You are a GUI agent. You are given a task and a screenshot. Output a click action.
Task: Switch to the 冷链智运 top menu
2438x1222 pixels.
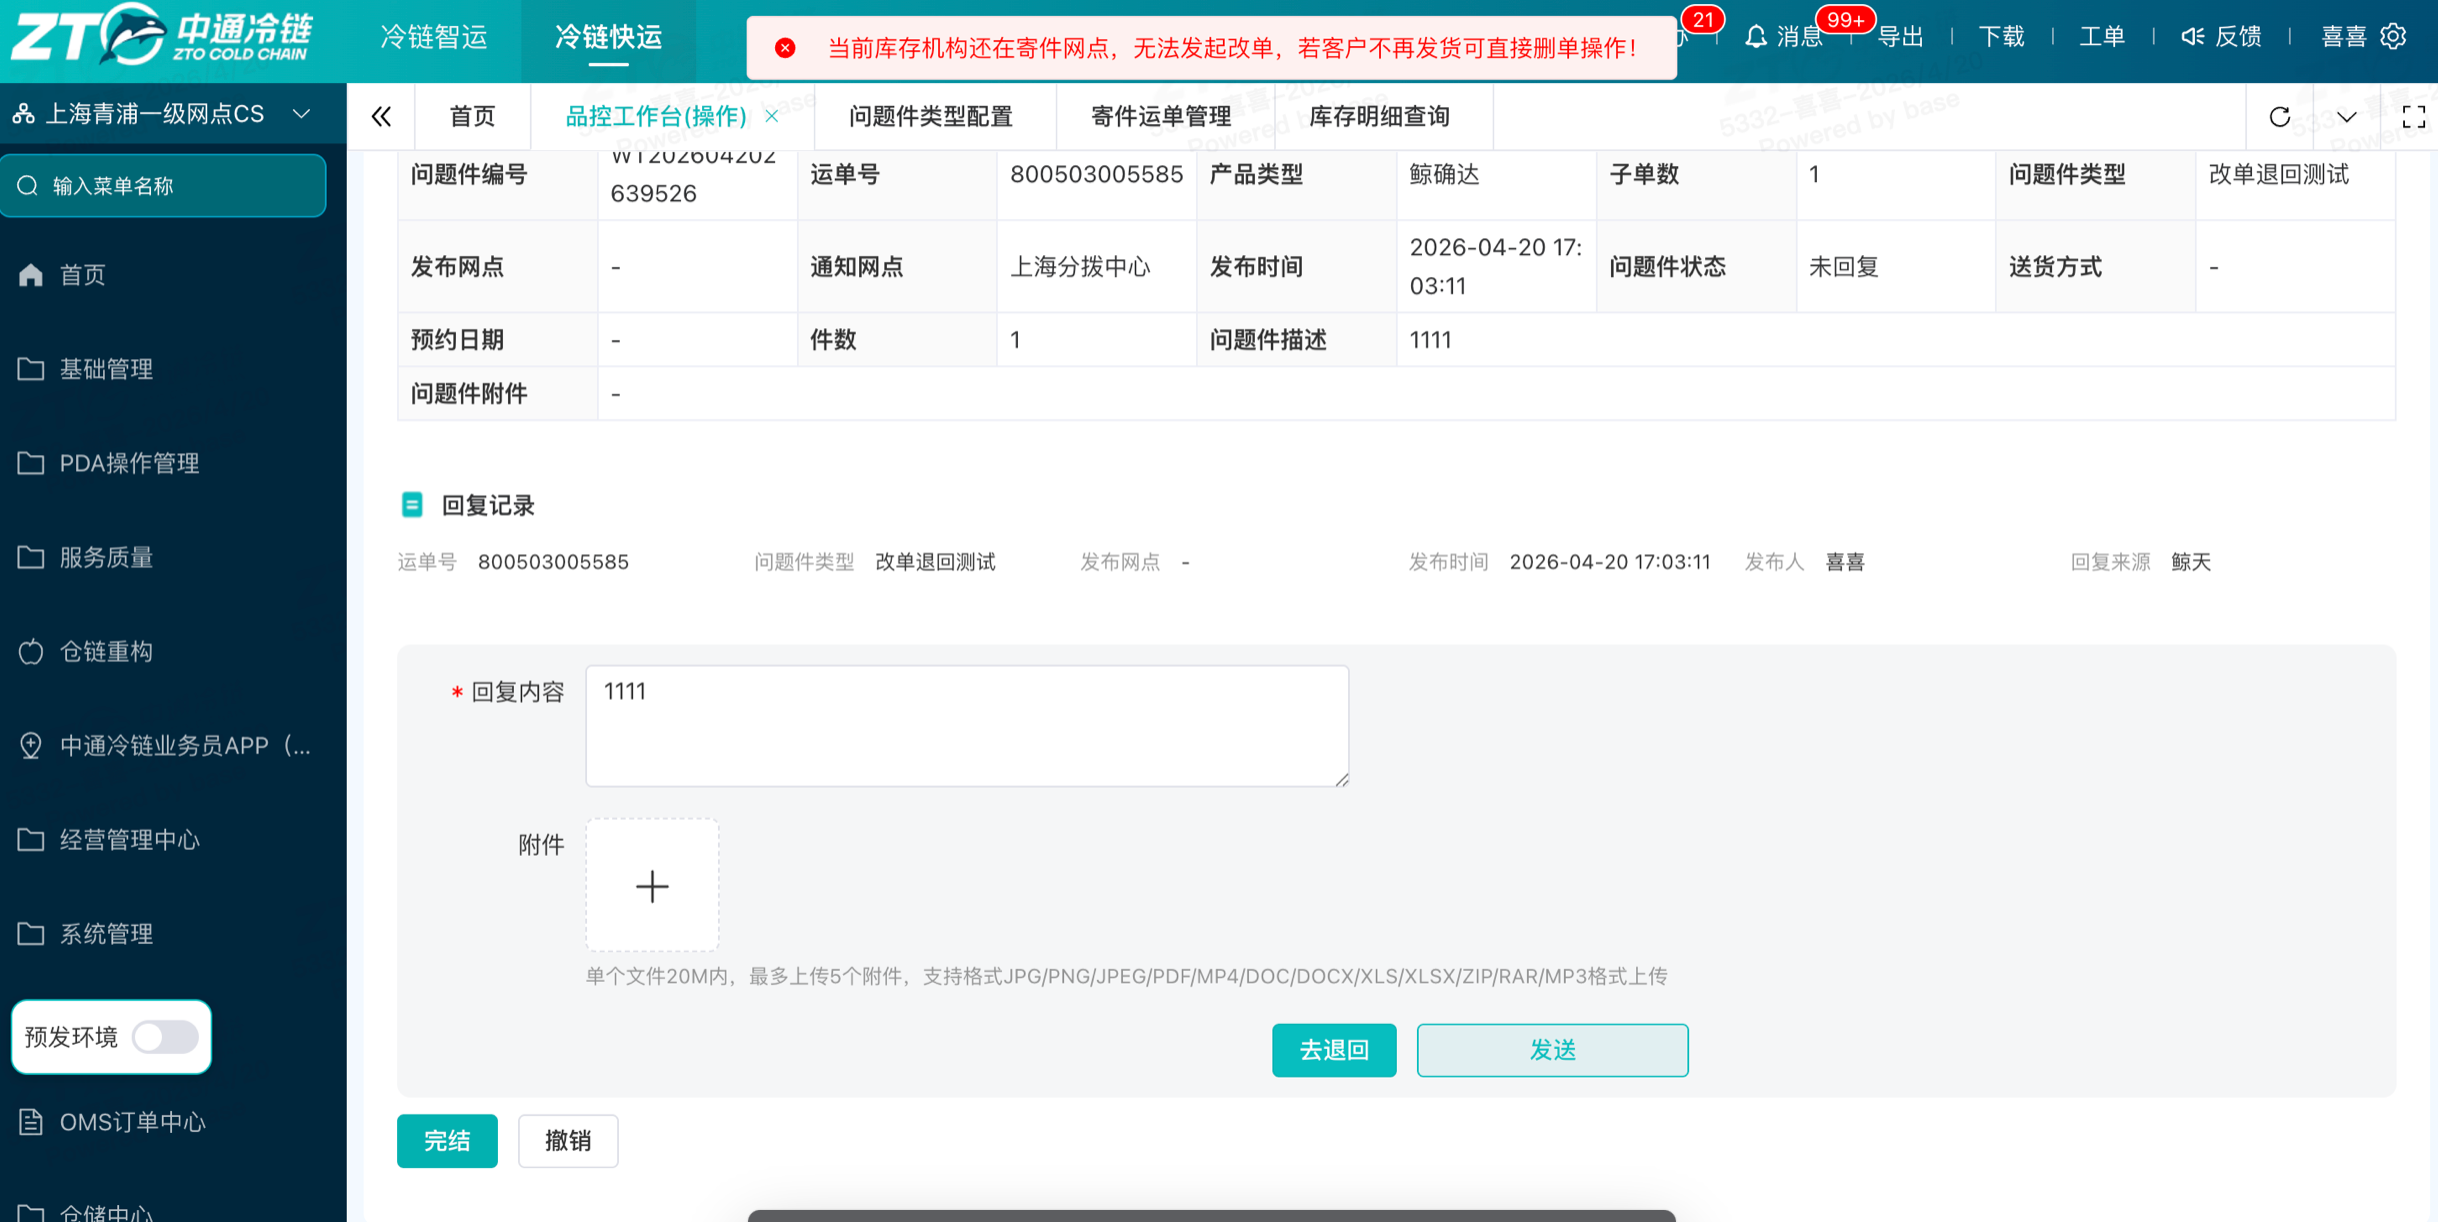click(434, 37)
